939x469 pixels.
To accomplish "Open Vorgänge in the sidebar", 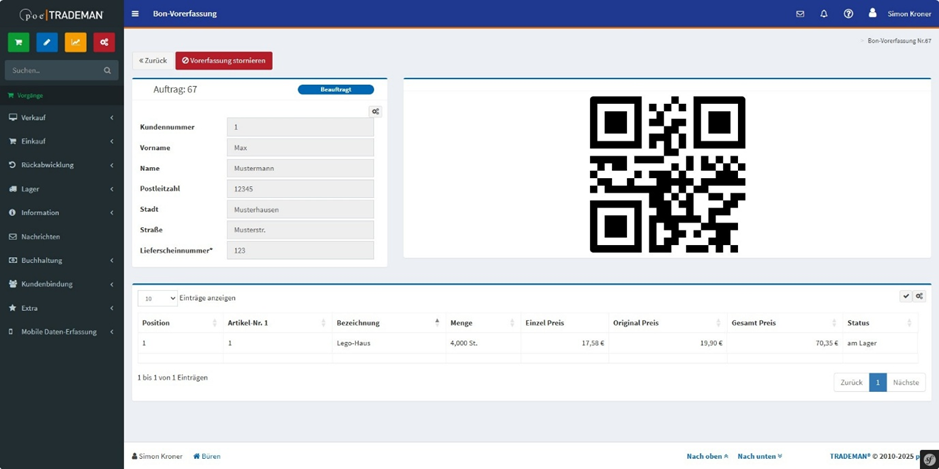I will pyautogui.click(x=62, y=95).
